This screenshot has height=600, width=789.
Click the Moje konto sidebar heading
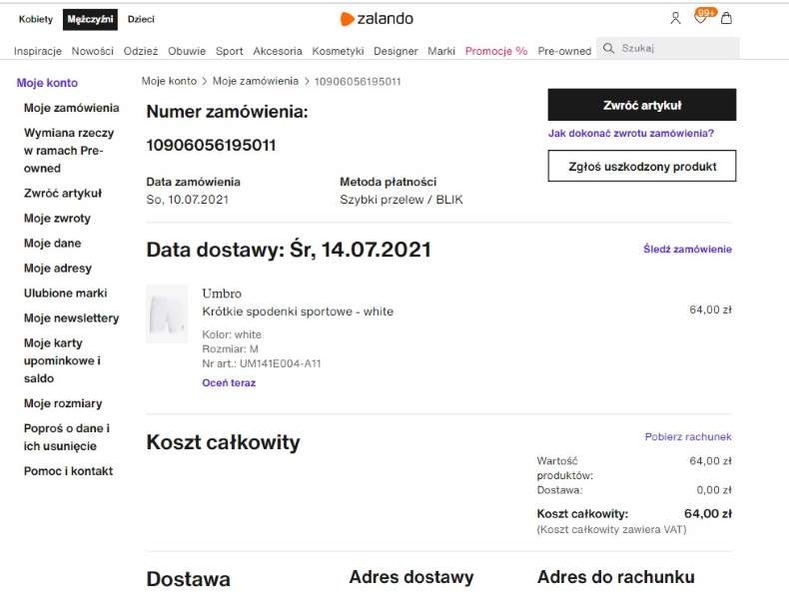point(47,83)
